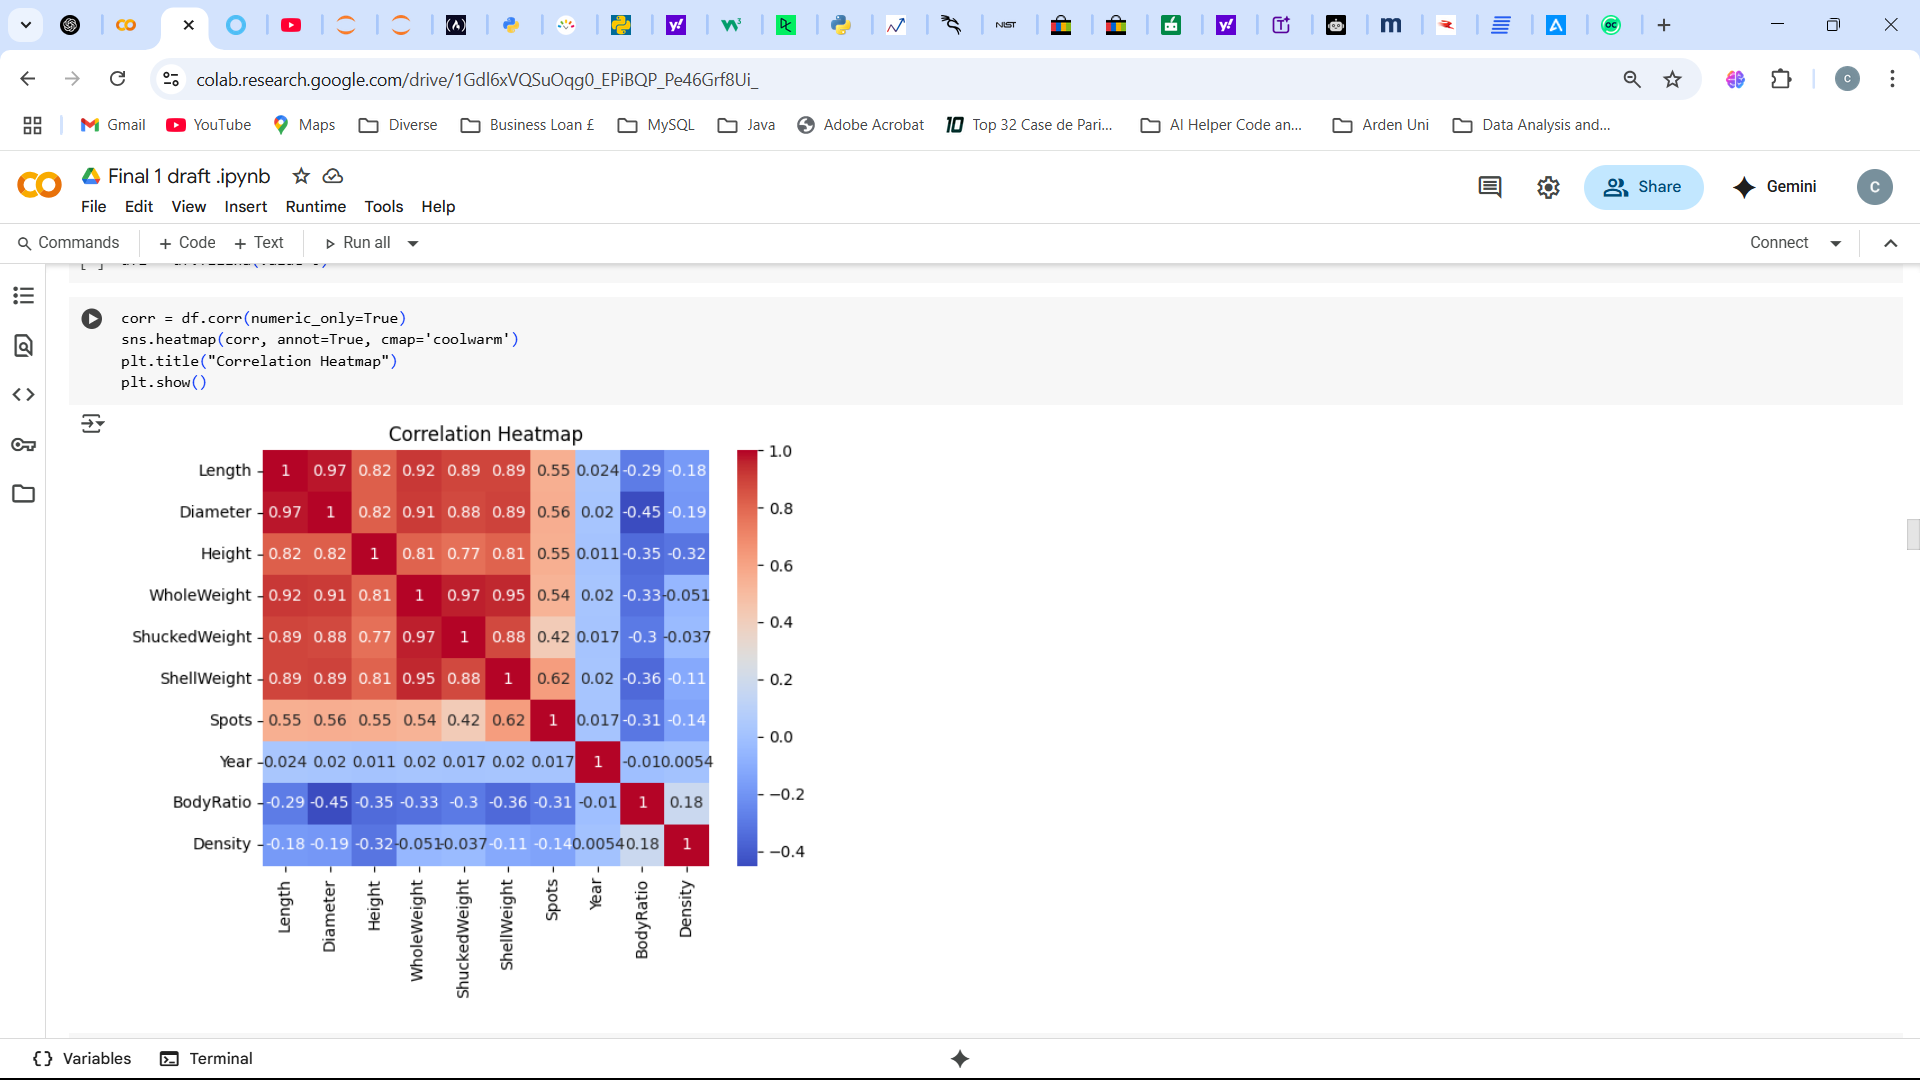The height and width of the screenshot is (1080, 1920).
Task: Open the Code snippets sidebar panel
Action: (24, 395)
